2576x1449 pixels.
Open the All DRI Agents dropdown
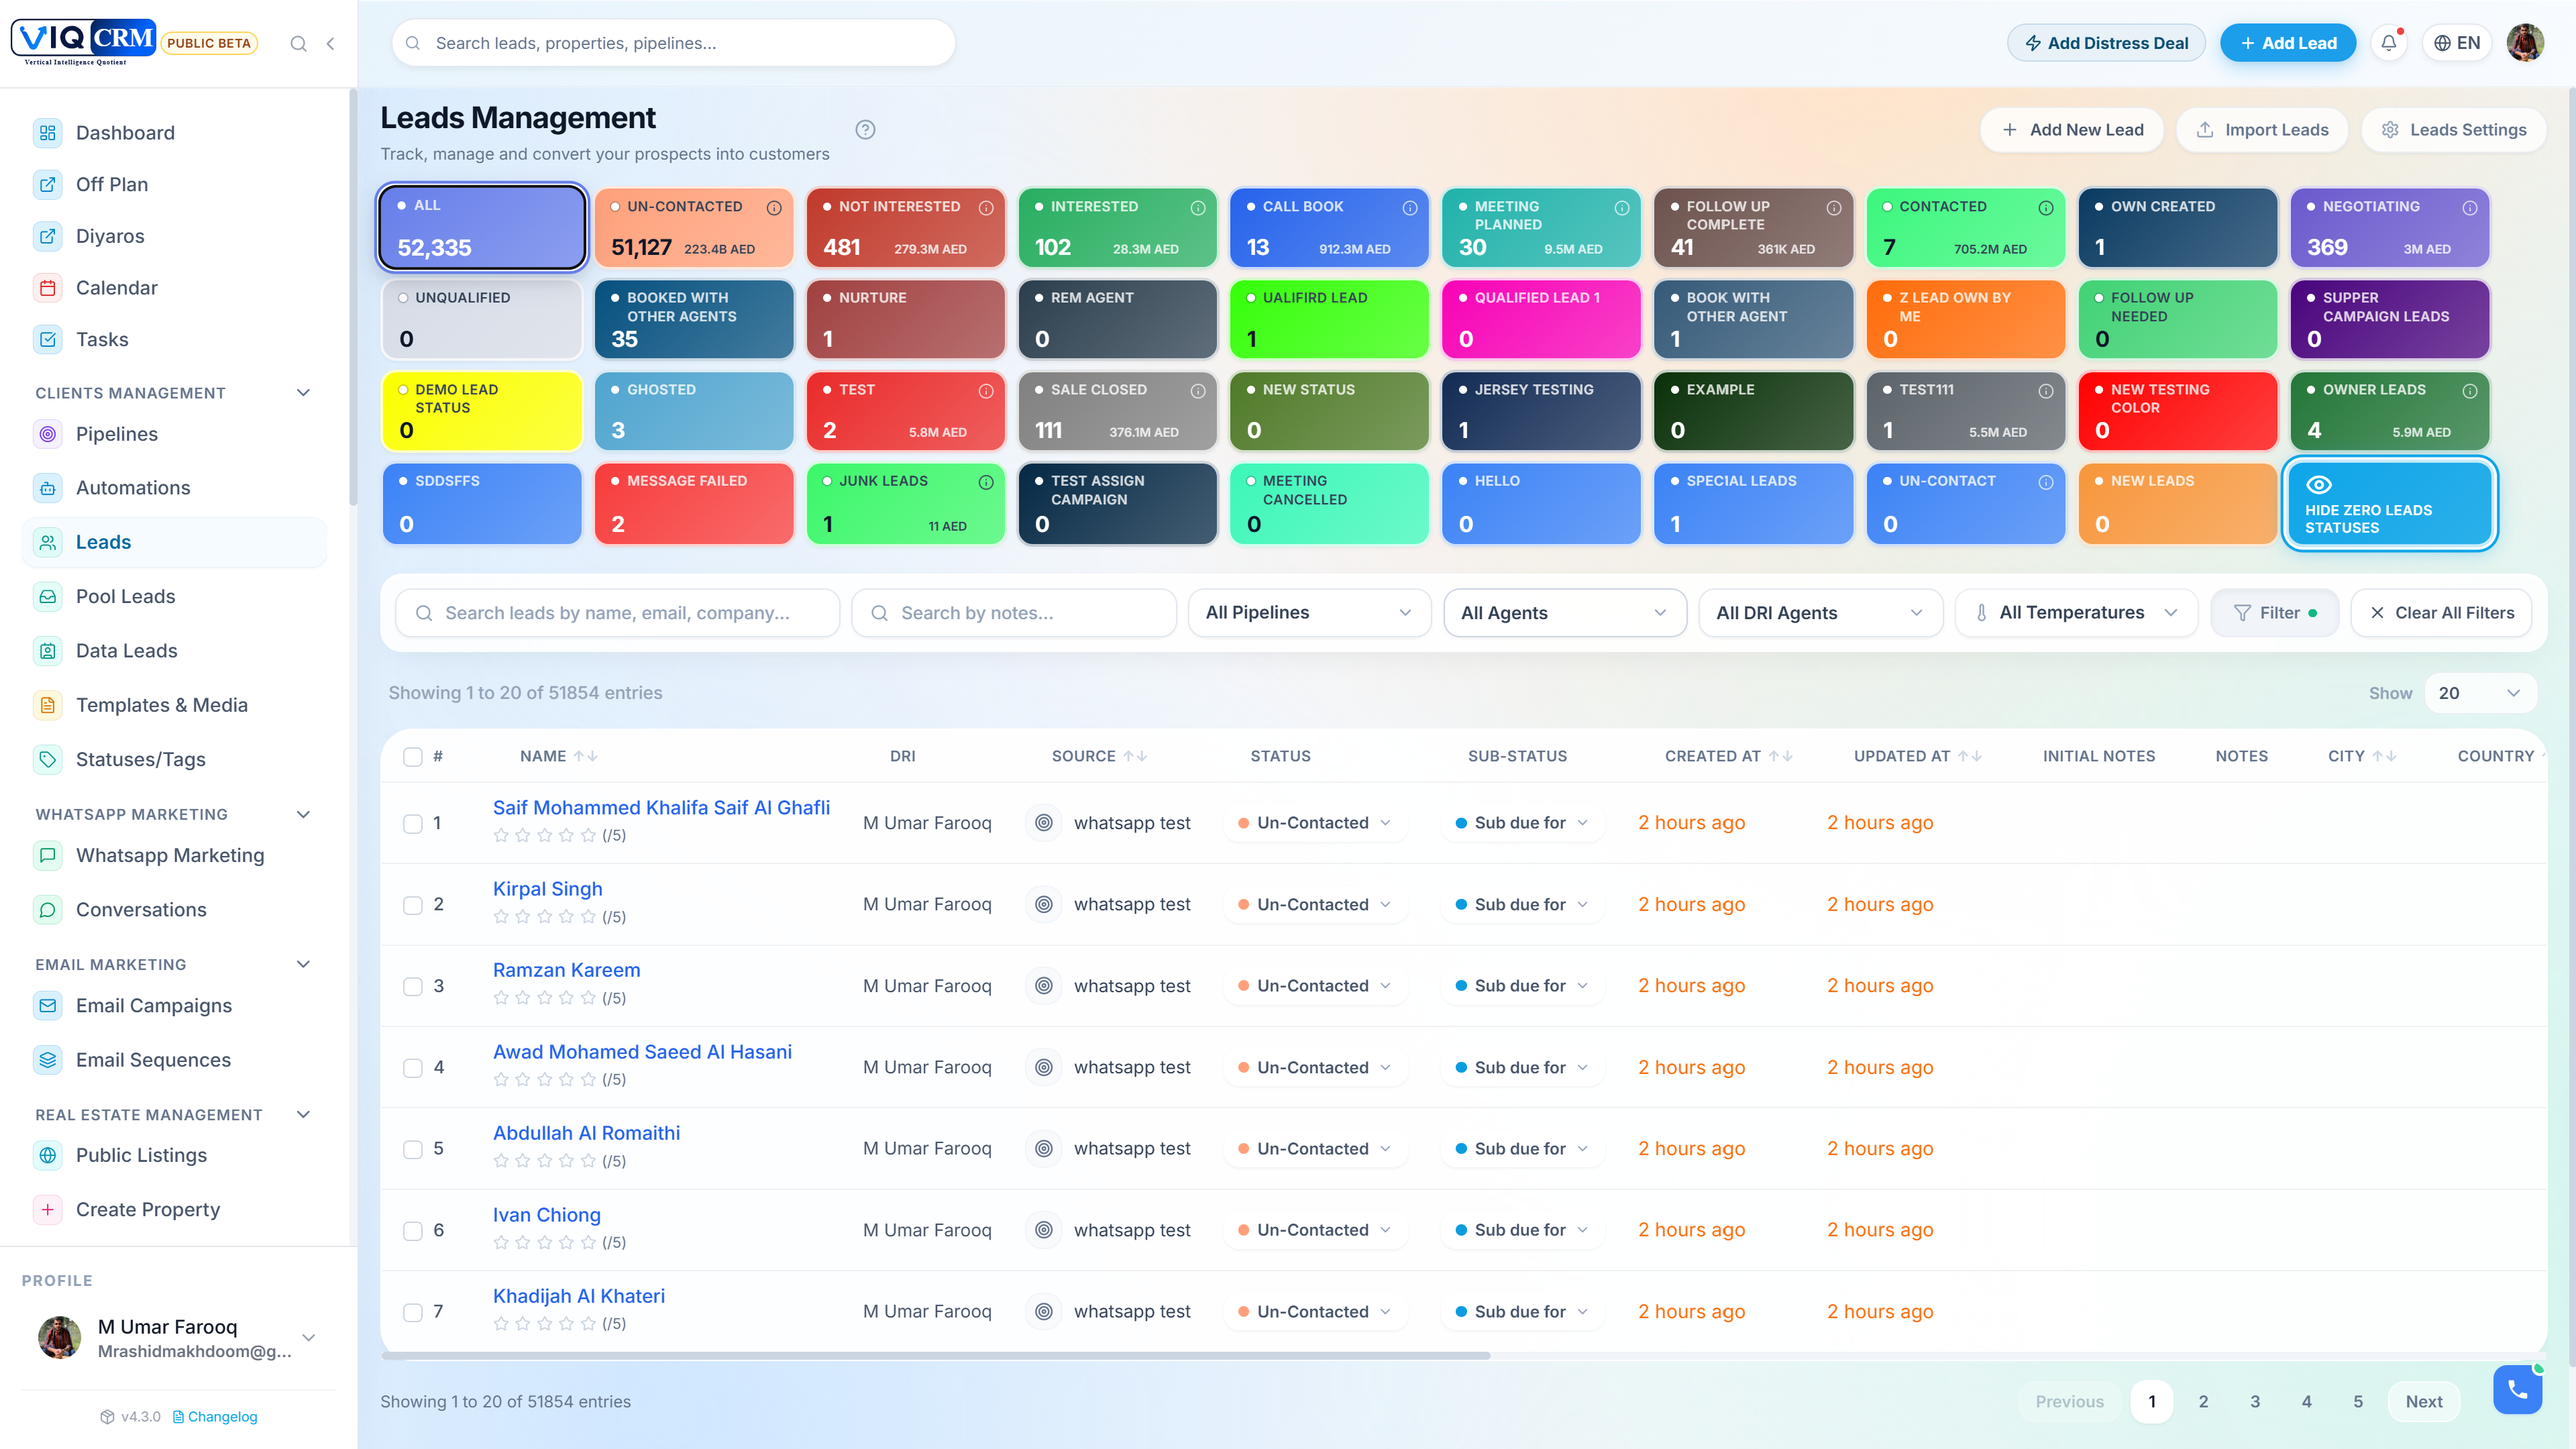[x=1820, y=613]
